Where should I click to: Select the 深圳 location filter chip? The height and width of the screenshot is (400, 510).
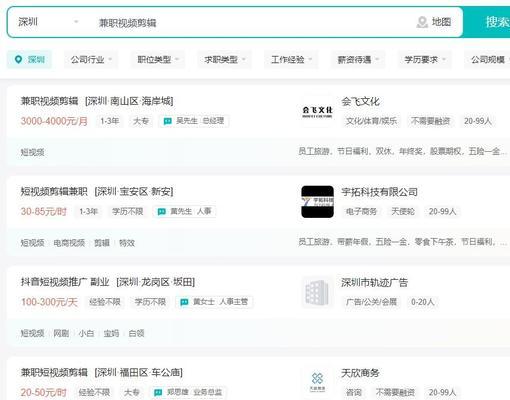[29, 60]
